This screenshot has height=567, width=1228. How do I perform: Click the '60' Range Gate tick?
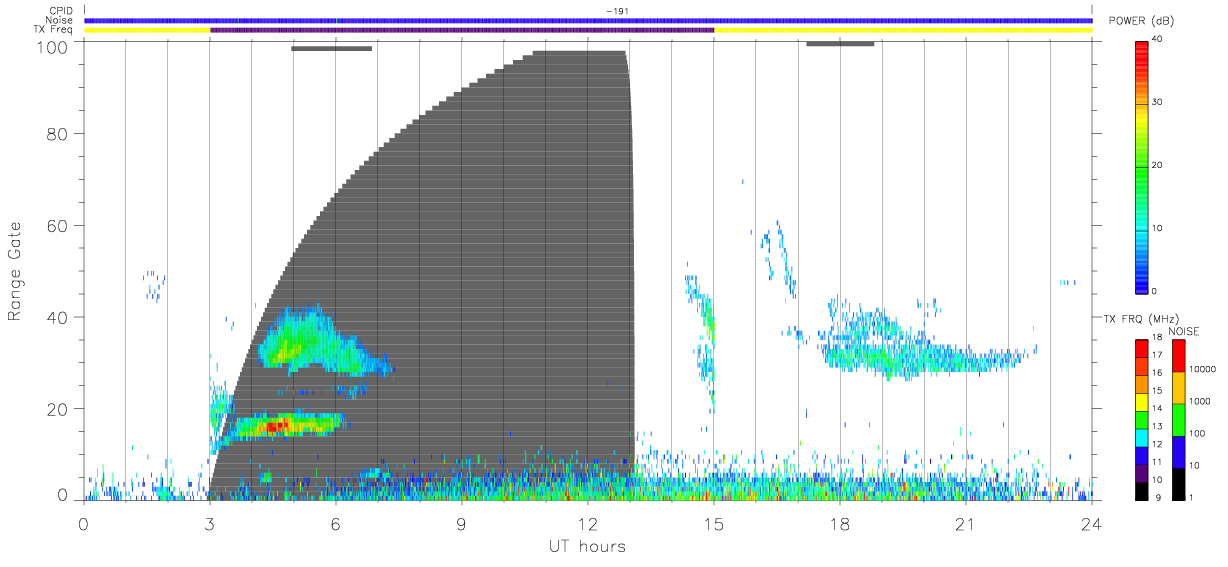click(57, 225)
